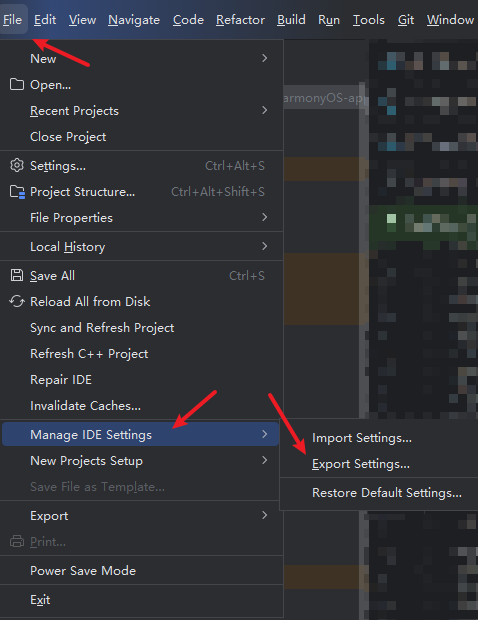Expand the Recent Projects submenu arrow
This screenshot has height=620, width=478.
[x=265, y=110]
